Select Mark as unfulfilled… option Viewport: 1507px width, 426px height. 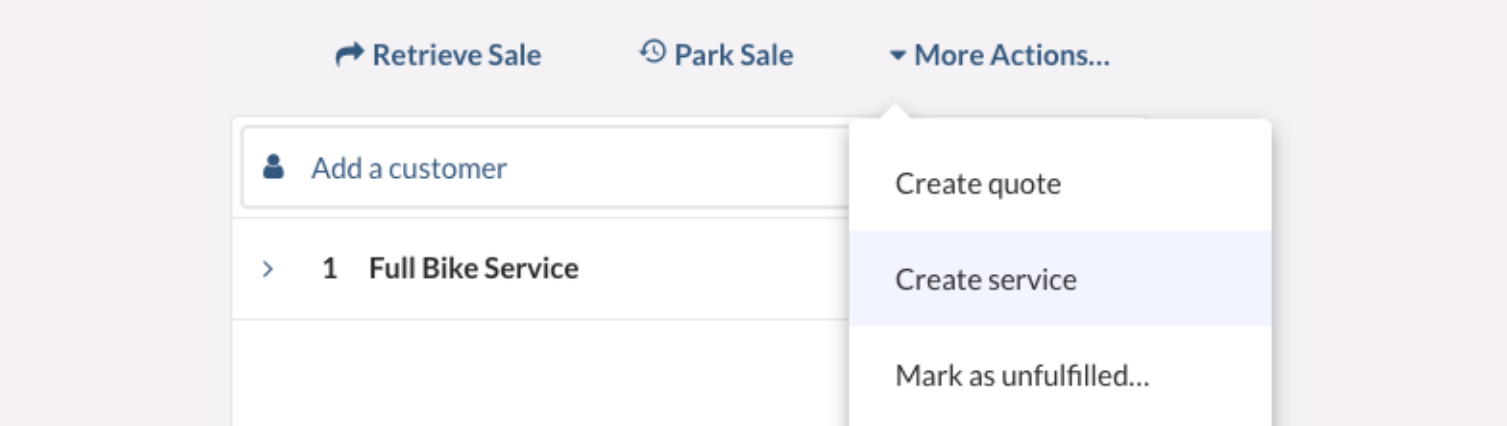click(x=1022, y=377)
